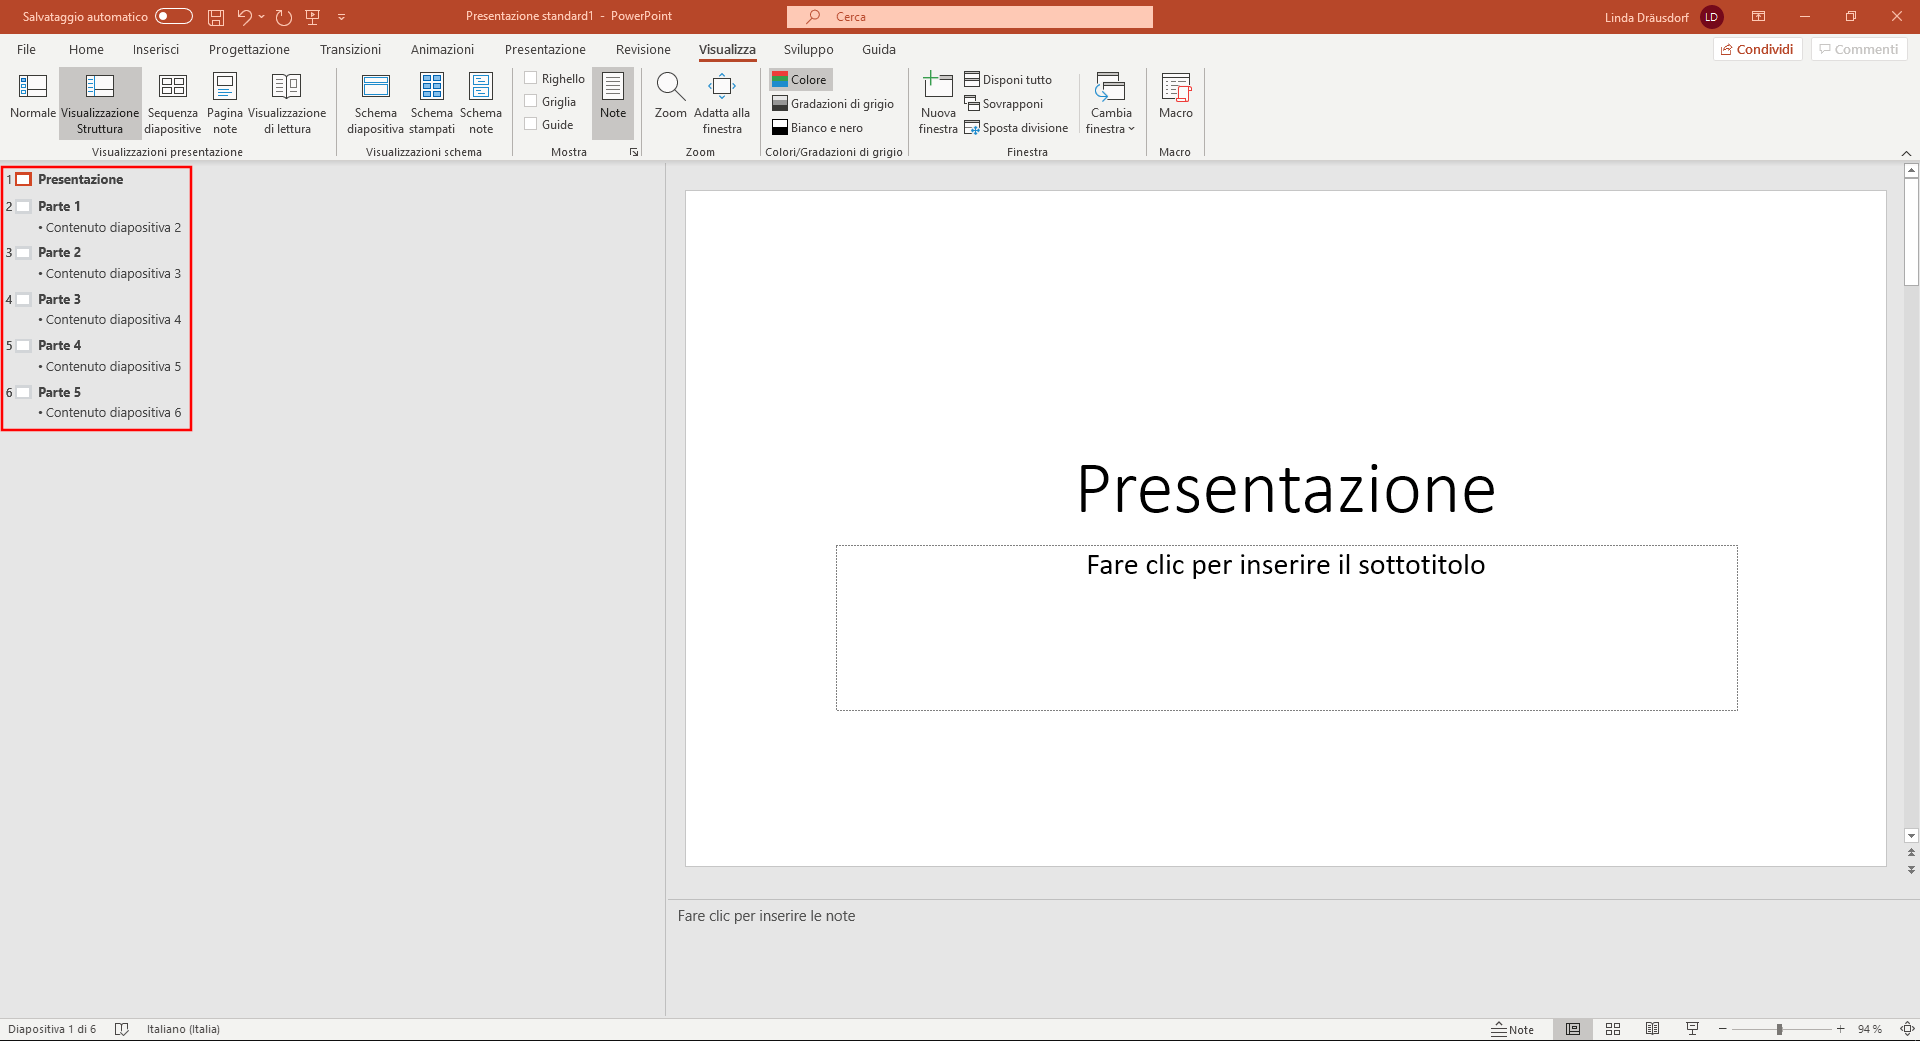The height and width of the screenshot is (1041, 1920).
Task: Enable the Griglia checkbox
Action: 531,101
